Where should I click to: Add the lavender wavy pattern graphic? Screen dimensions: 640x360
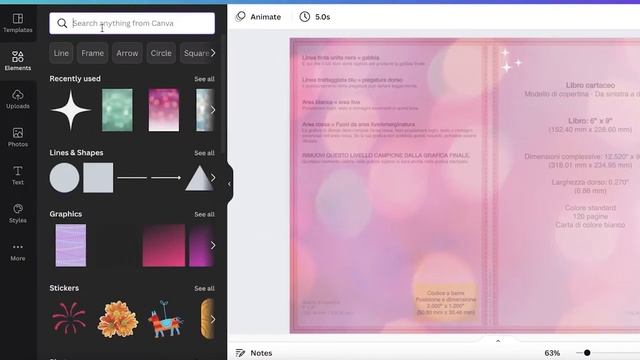point(71,245)
